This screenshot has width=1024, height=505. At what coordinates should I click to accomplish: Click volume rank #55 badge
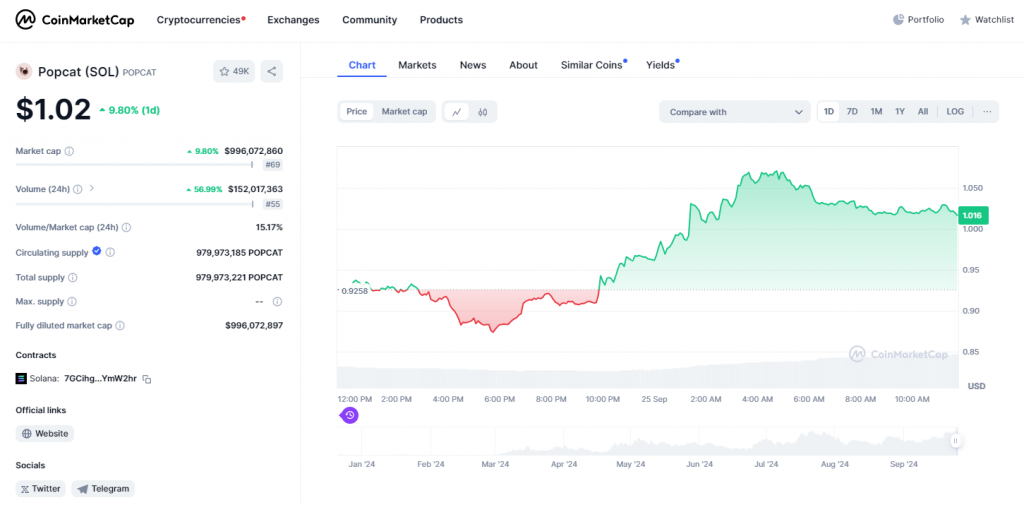point(273,204)
